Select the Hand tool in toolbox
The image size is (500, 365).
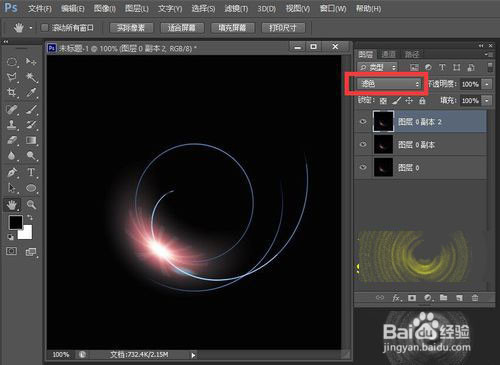(12, 205)
